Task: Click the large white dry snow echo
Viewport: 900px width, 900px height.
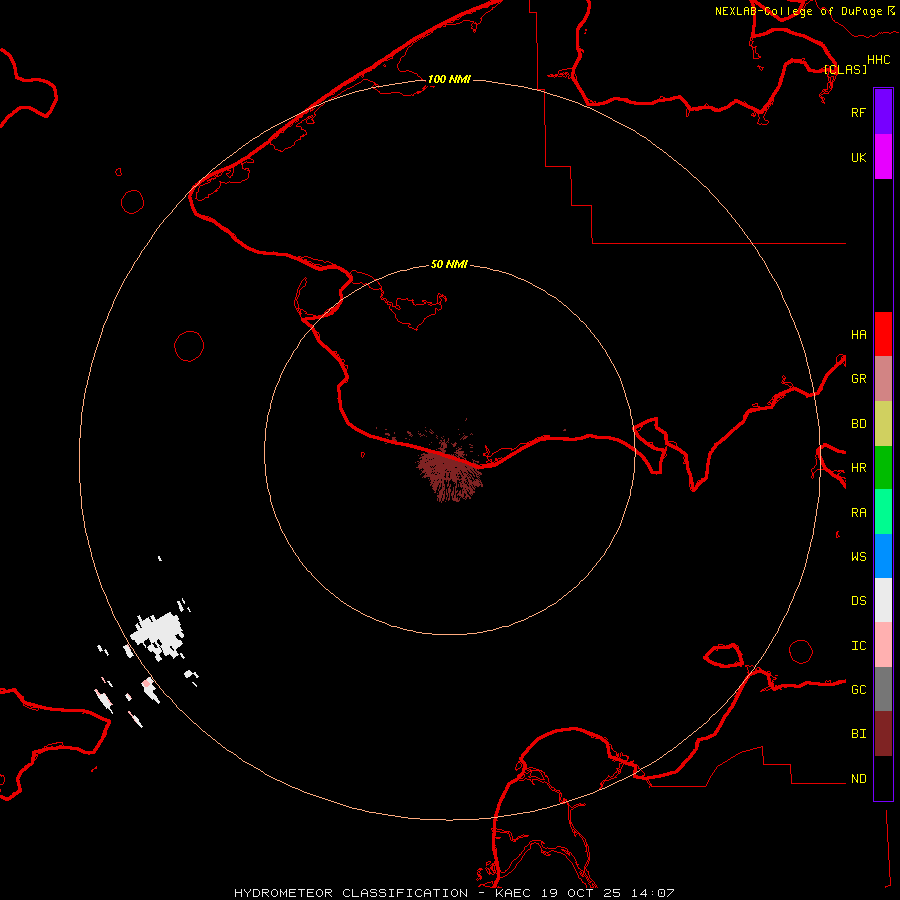Action: tap(158, 633)
